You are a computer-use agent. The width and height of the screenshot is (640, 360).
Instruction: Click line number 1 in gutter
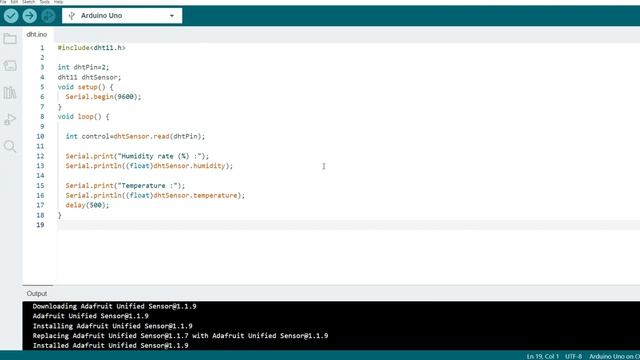pos(42,48)
